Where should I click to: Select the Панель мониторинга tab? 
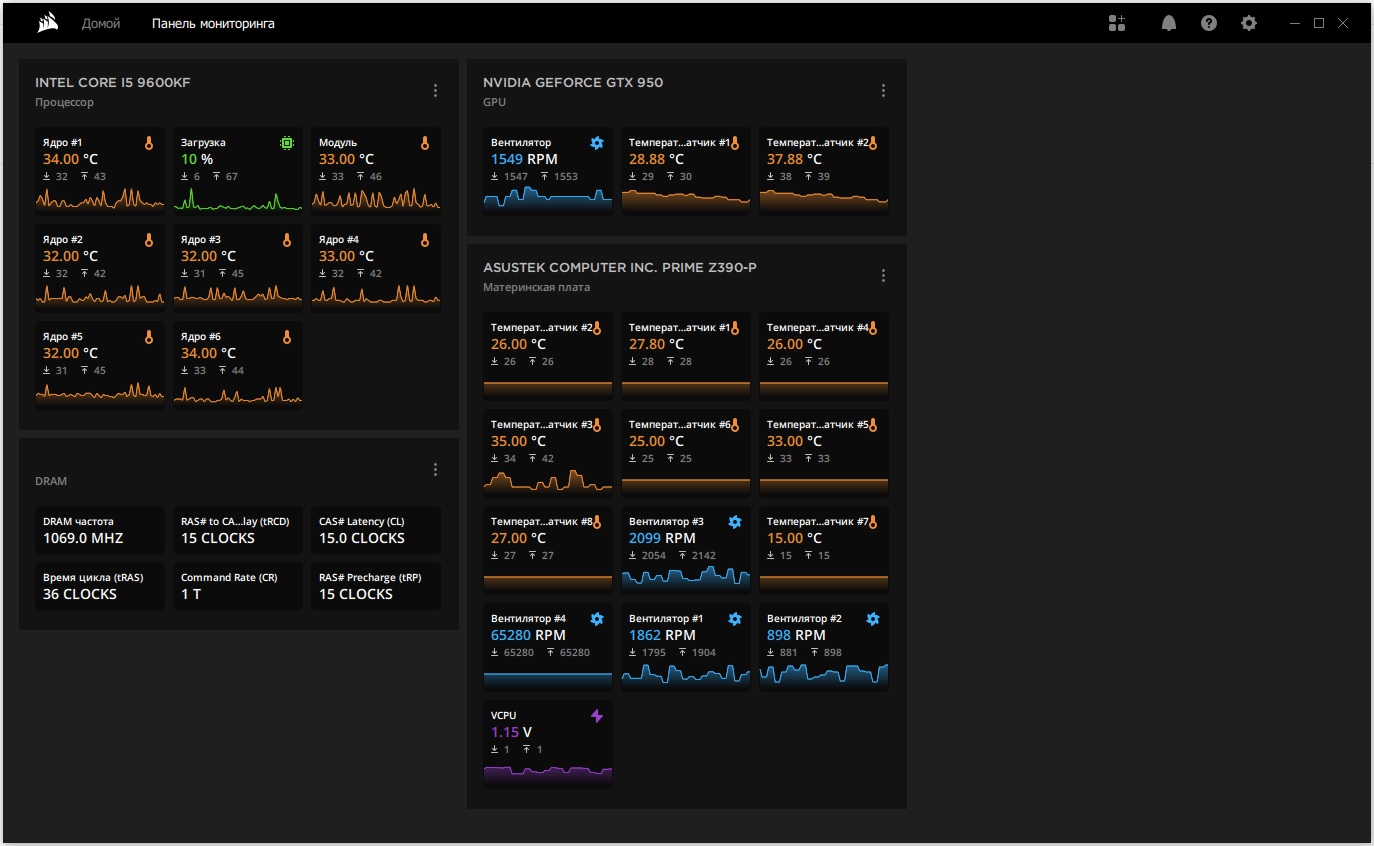tap(213, 23)
